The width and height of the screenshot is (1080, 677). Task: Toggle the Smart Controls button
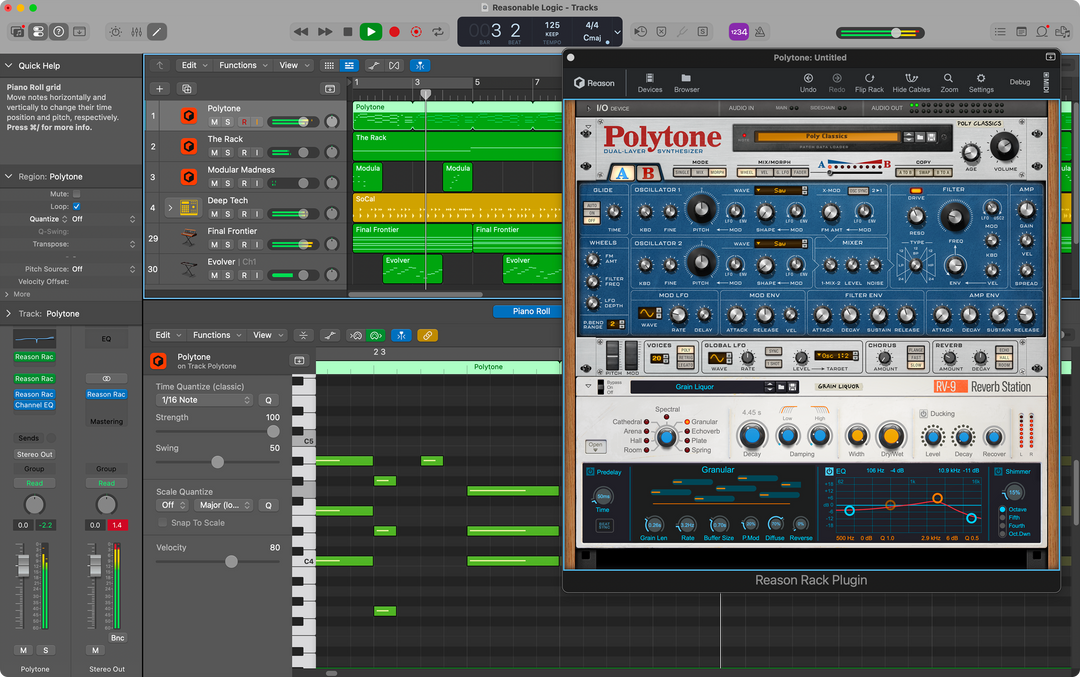point(116,32)
